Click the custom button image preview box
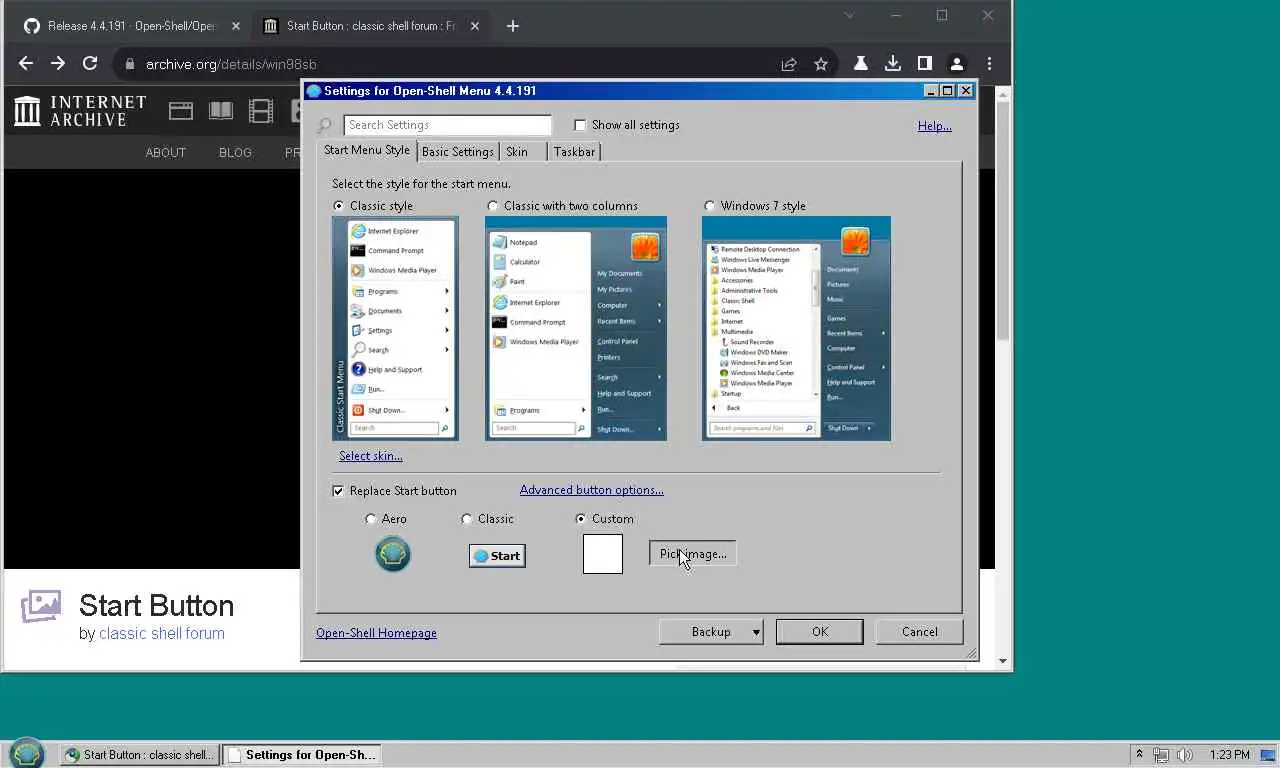This screenshot has height=768, width=1280. pyautogui.click(x=603, y=554)
